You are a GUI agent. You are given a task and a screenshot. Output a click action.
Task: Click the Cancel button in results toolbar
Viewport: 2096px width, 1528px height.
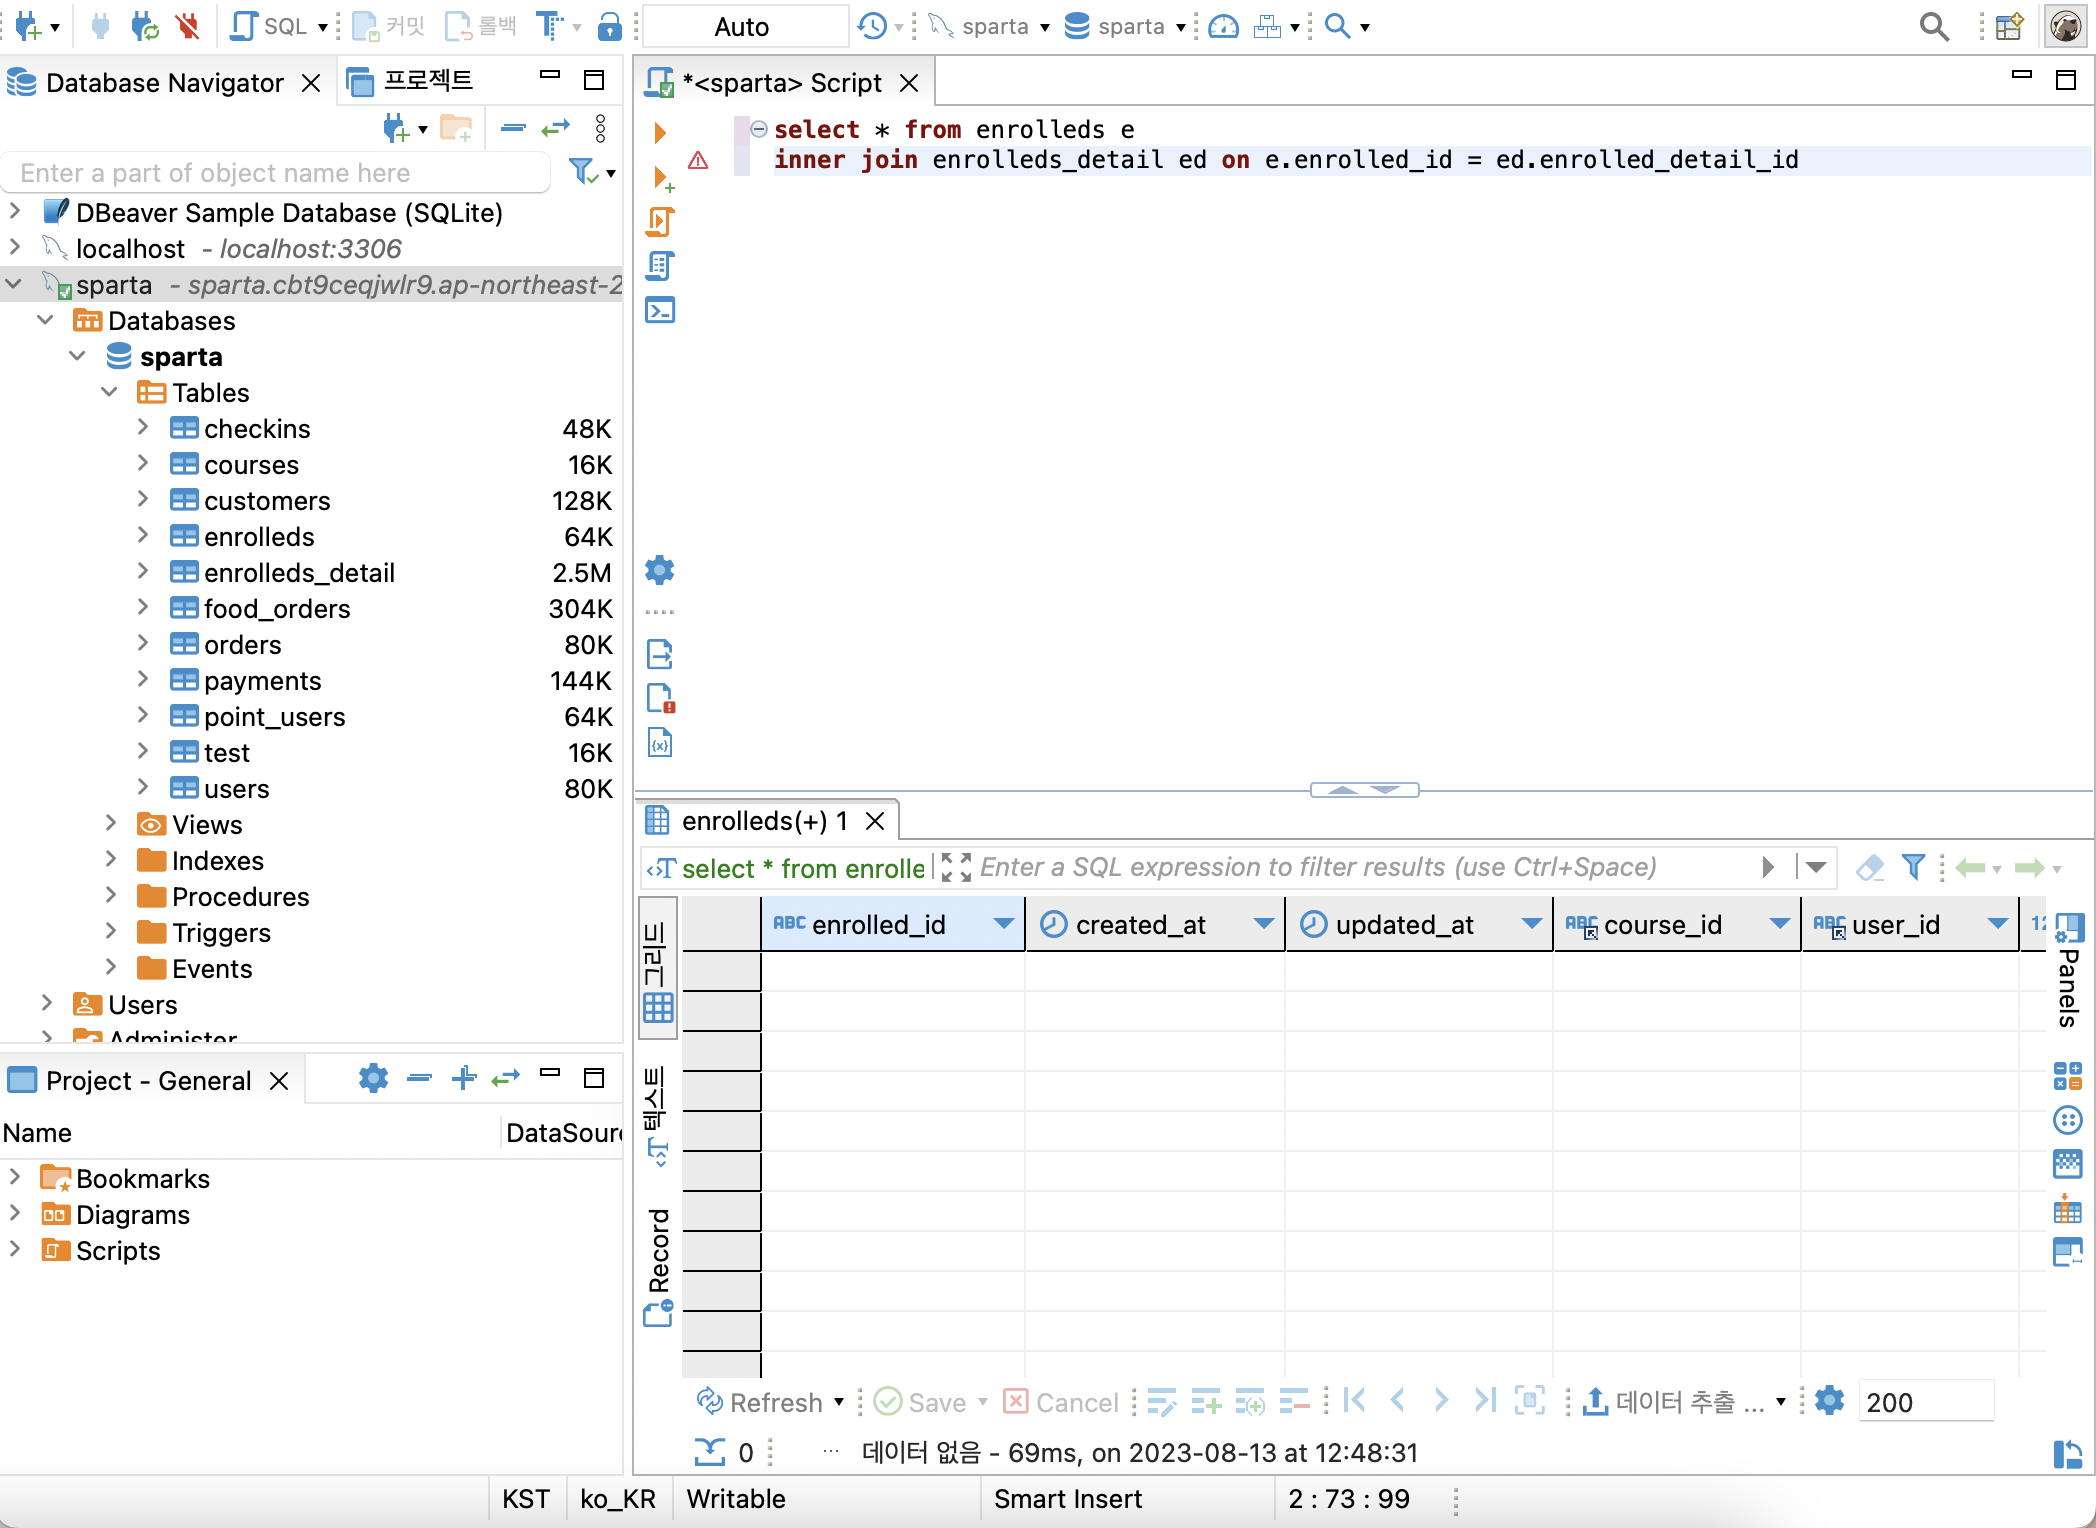[x=1061, y=1402]
